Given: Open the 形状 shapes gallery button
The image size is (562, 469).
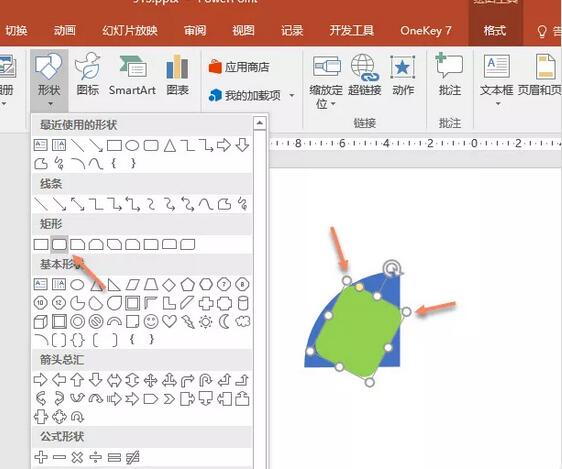Looking at the screenshot, I should click(49, 80).
